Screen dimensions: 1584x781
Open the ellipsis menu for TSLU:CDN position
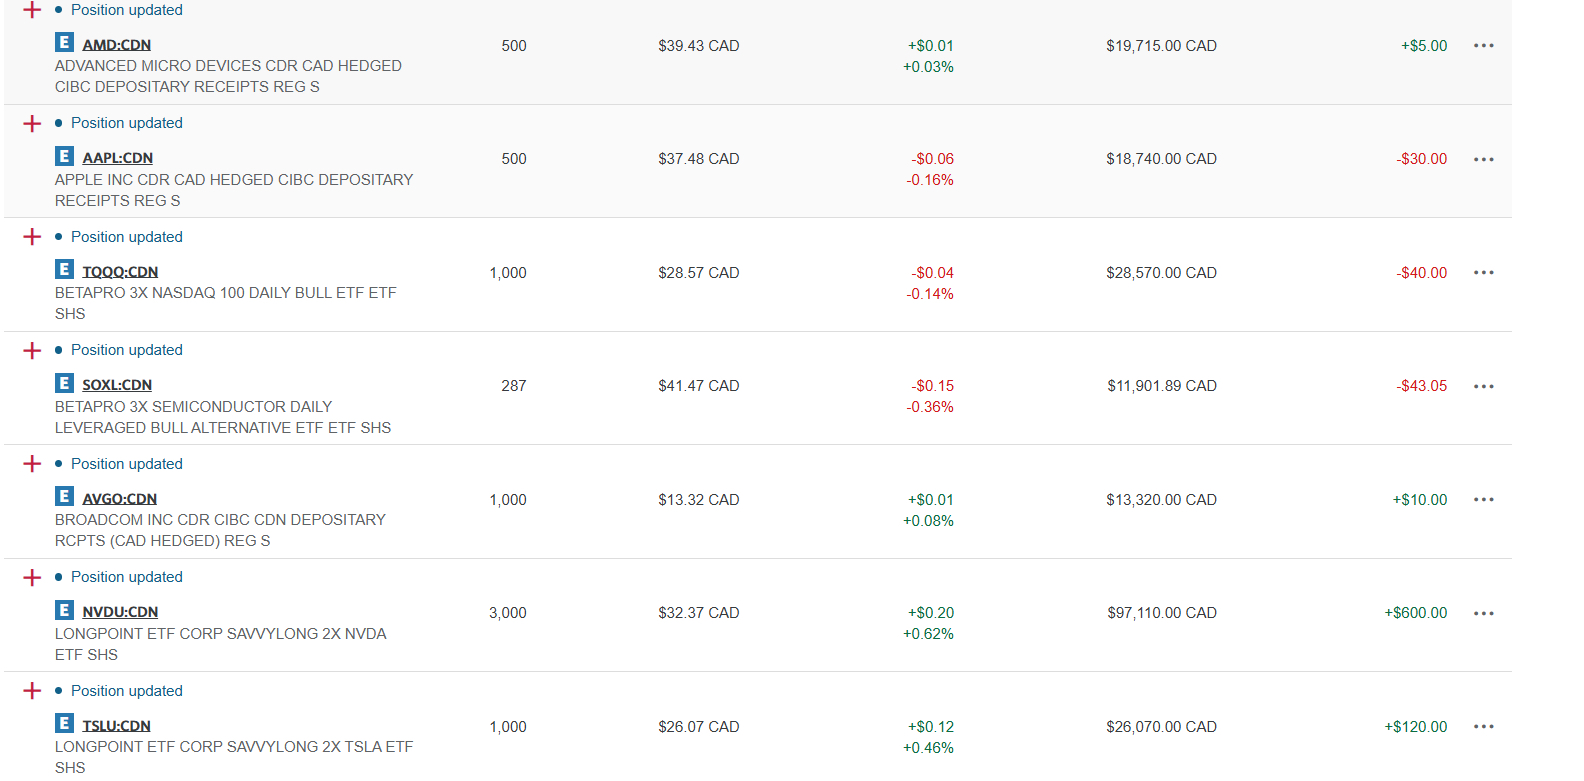[1483, 727]
